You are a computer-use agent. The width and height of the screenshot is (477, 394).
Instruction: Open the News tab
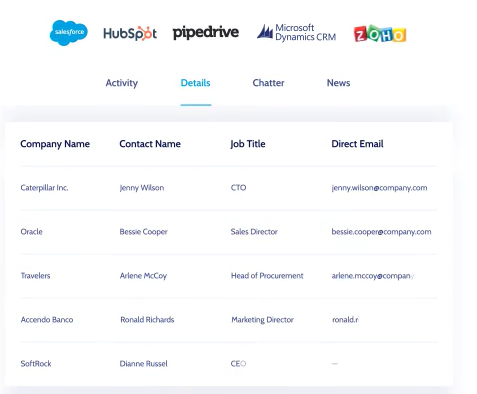point(338,83)
